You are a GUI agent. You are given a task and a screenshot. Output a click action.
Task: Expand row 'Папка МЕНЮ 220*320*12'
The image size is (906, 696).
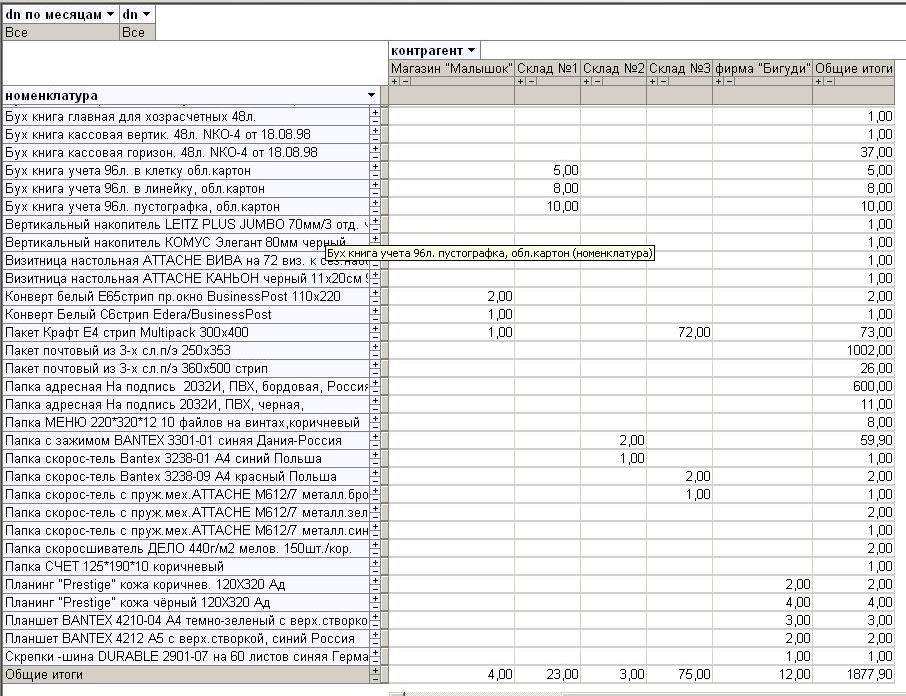pos(375,419)
